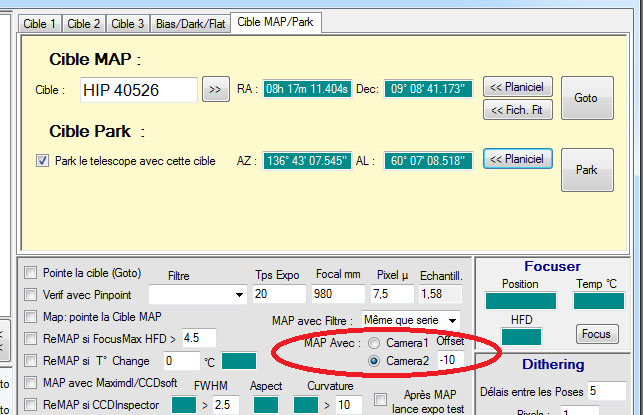Click Délais entre les Poses field showing 5
This screenshot has height=415, width=643.
tap(607, 391)
